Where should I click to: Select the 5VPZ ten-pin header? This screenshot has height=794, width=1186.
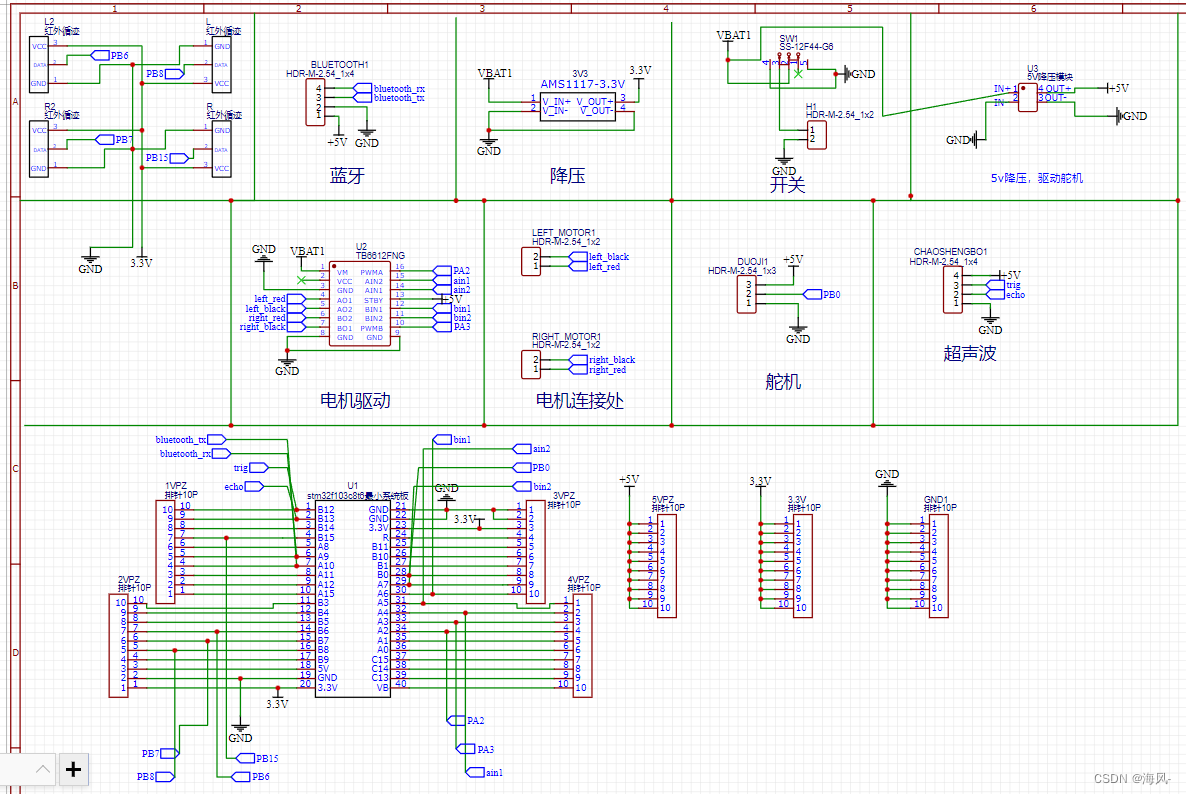(x=666, y=566)
